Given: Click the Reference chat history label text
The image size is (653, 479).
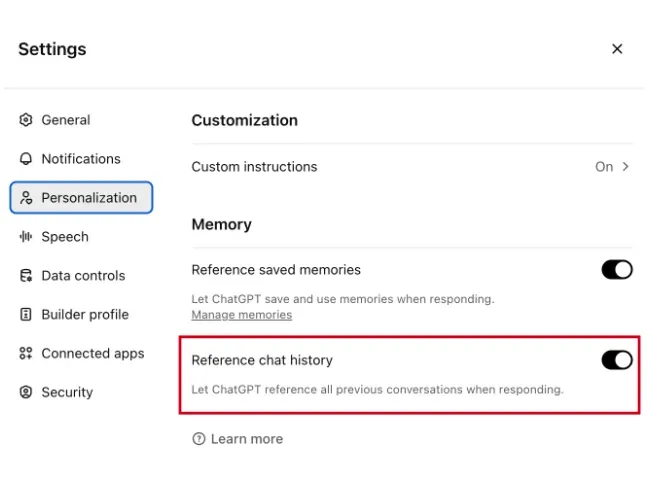Looking at the screenshot, I should [x=262, y=360].
